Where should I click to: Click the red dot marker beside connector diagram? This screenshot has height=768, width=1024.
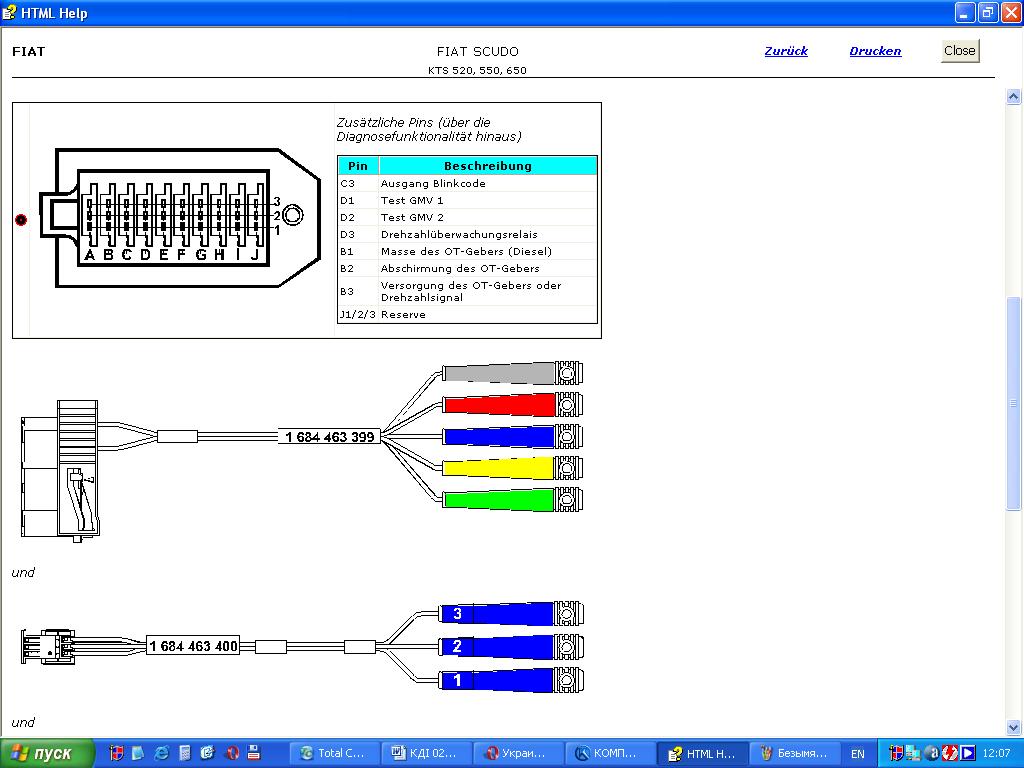tap(21, 220)
